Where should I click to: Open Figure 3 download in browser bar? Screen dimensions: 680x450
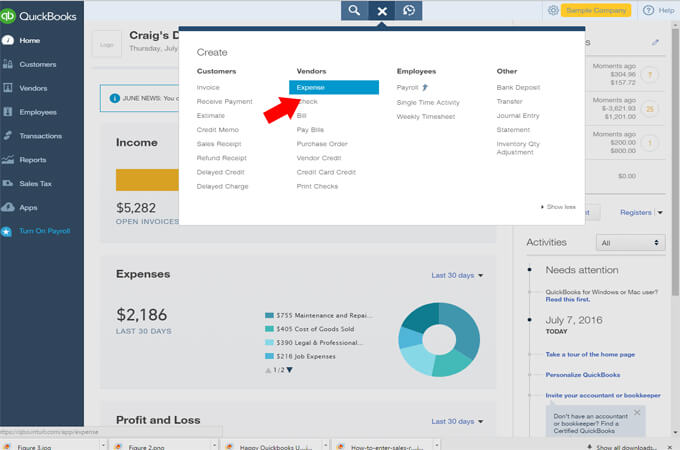(x=35, y=447)
